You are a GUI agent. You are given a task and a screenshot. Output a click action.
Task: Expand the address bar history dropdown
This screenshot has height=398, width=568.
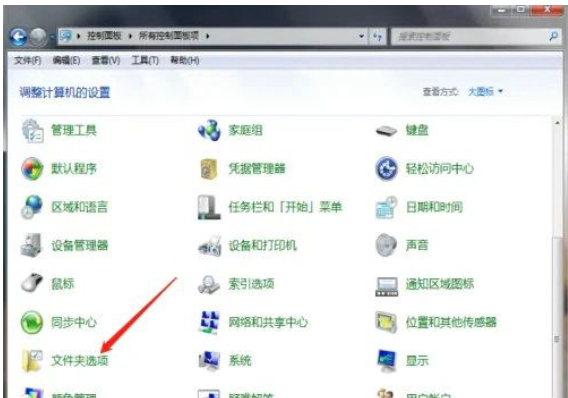tap(361, 36)
